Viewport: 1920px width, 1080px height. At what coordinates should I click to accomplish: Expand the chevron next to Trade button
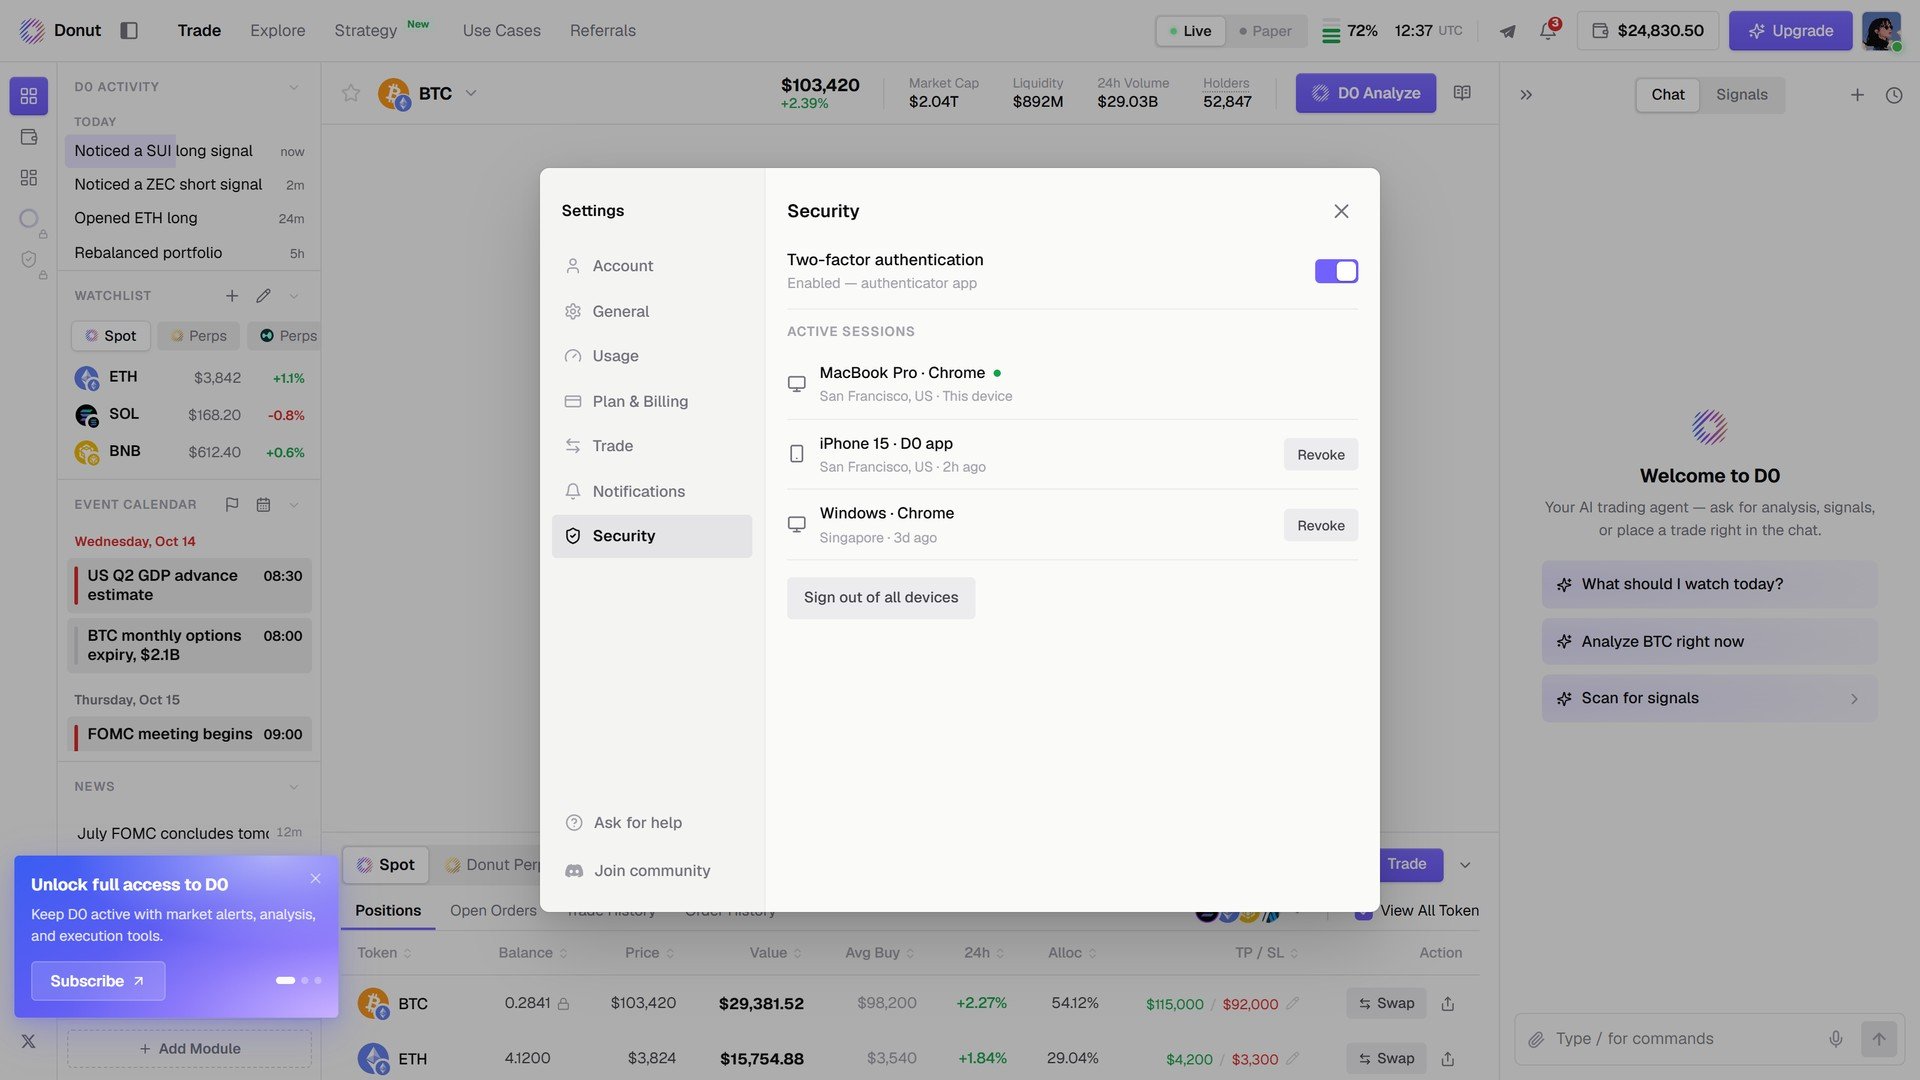[x=1465, y=865]
